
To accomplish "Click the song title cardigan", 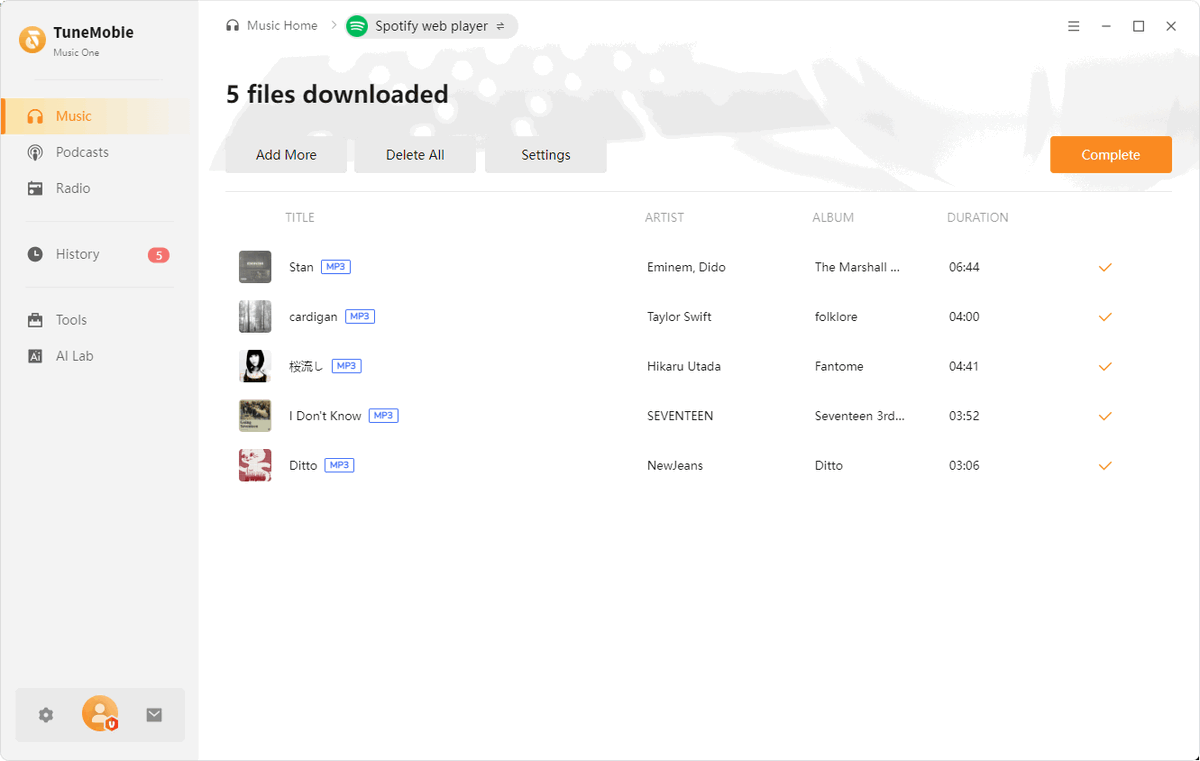I will pyautogui.click(x=313, y=317).
